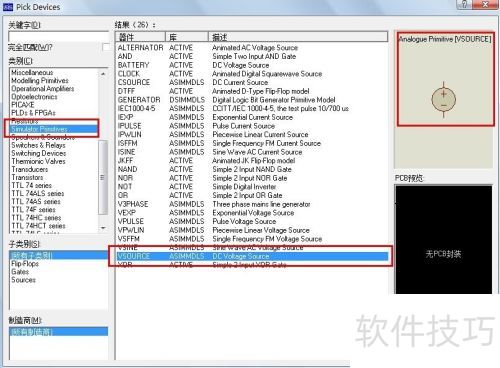This screenshot has height=368, width=500.
Task: Select OR gate device row
Action: 252,195
